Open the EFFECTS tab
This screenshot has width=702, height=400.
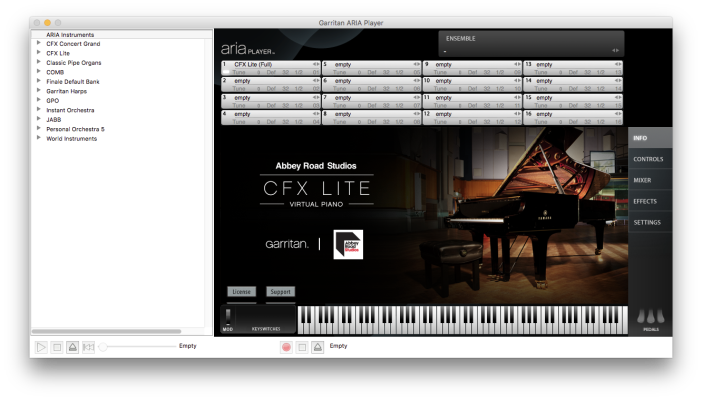650,201
